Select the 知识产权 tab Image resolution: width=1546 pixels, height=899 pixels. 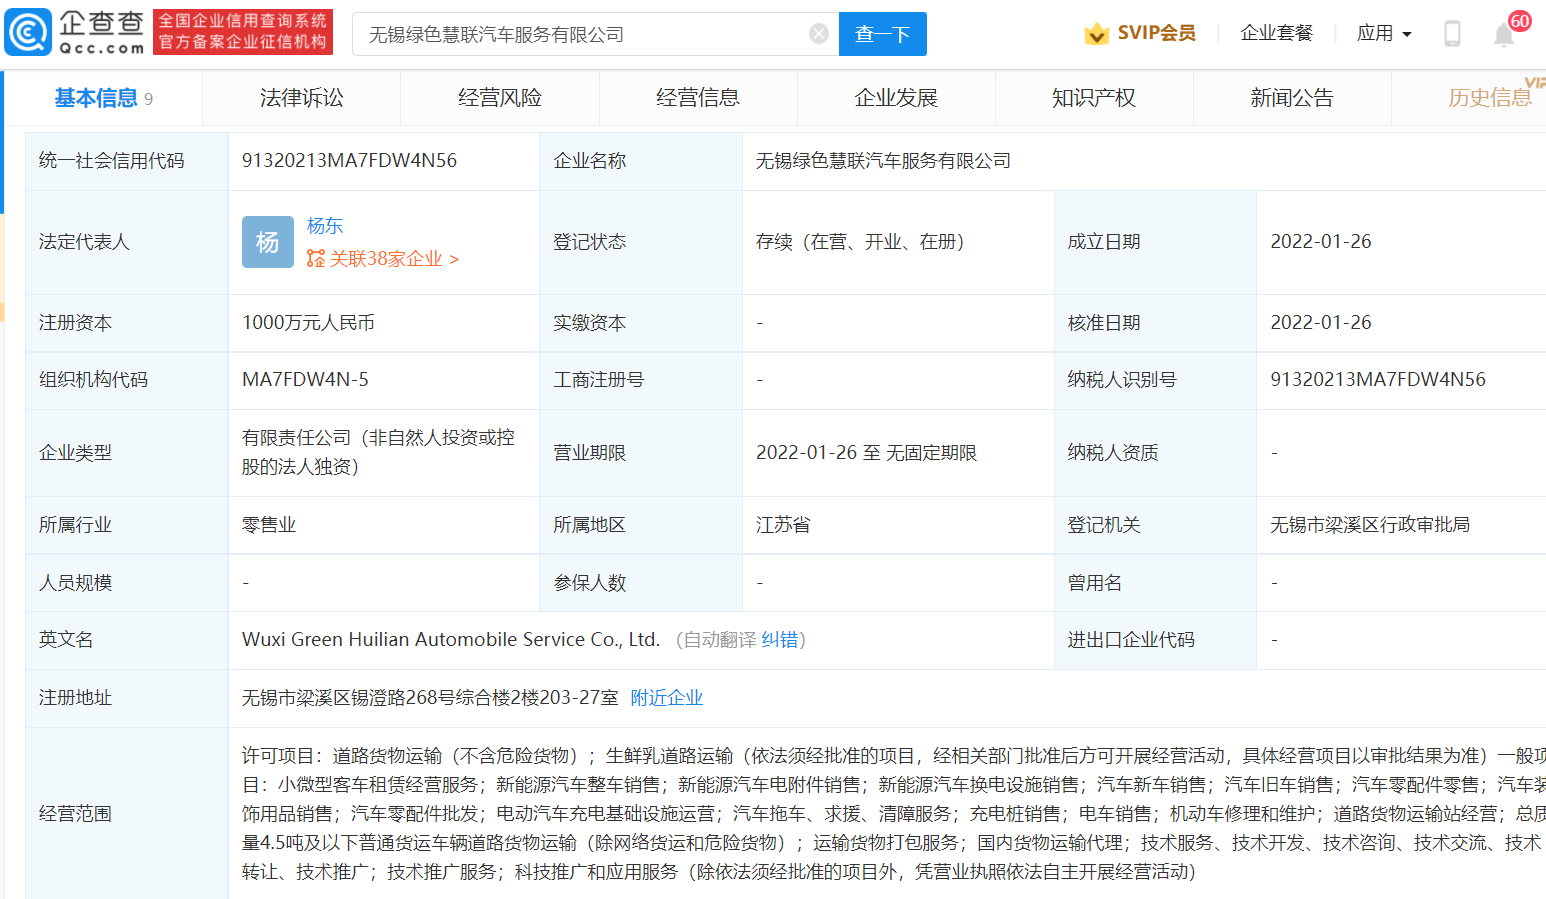tap(1093, 98)
